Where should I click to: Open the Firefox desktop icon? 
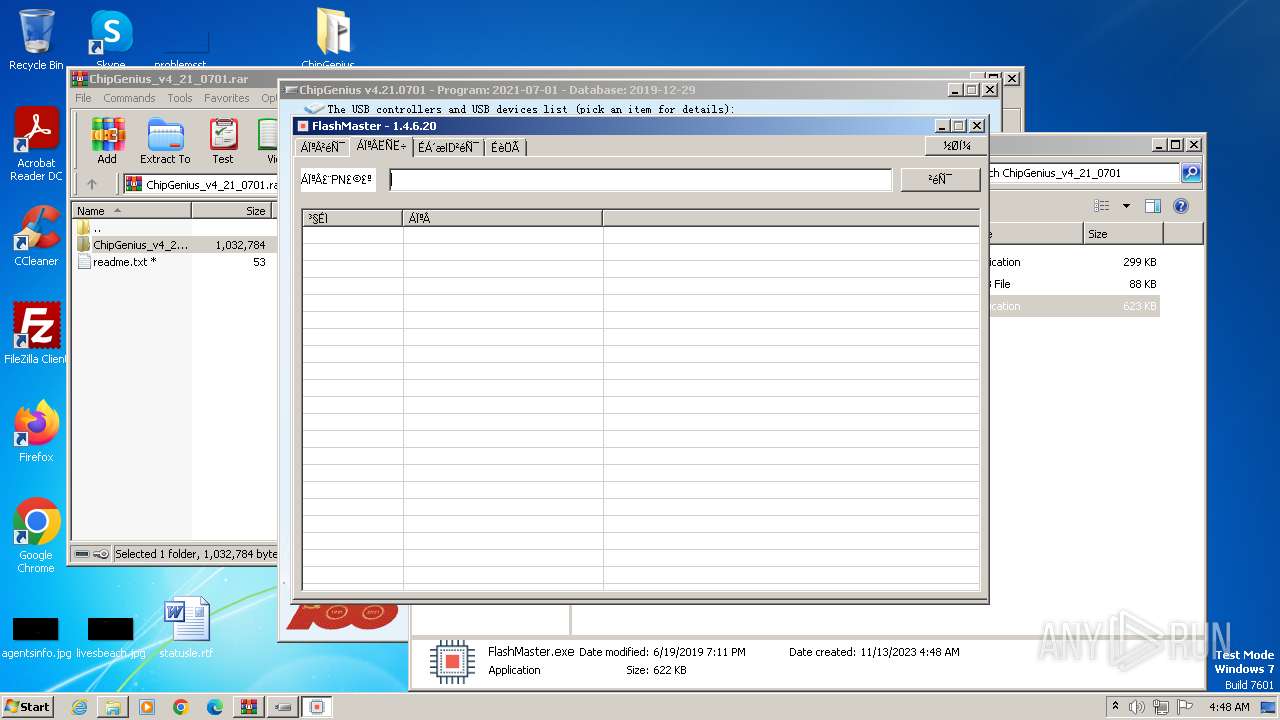[x=36, y=431]
